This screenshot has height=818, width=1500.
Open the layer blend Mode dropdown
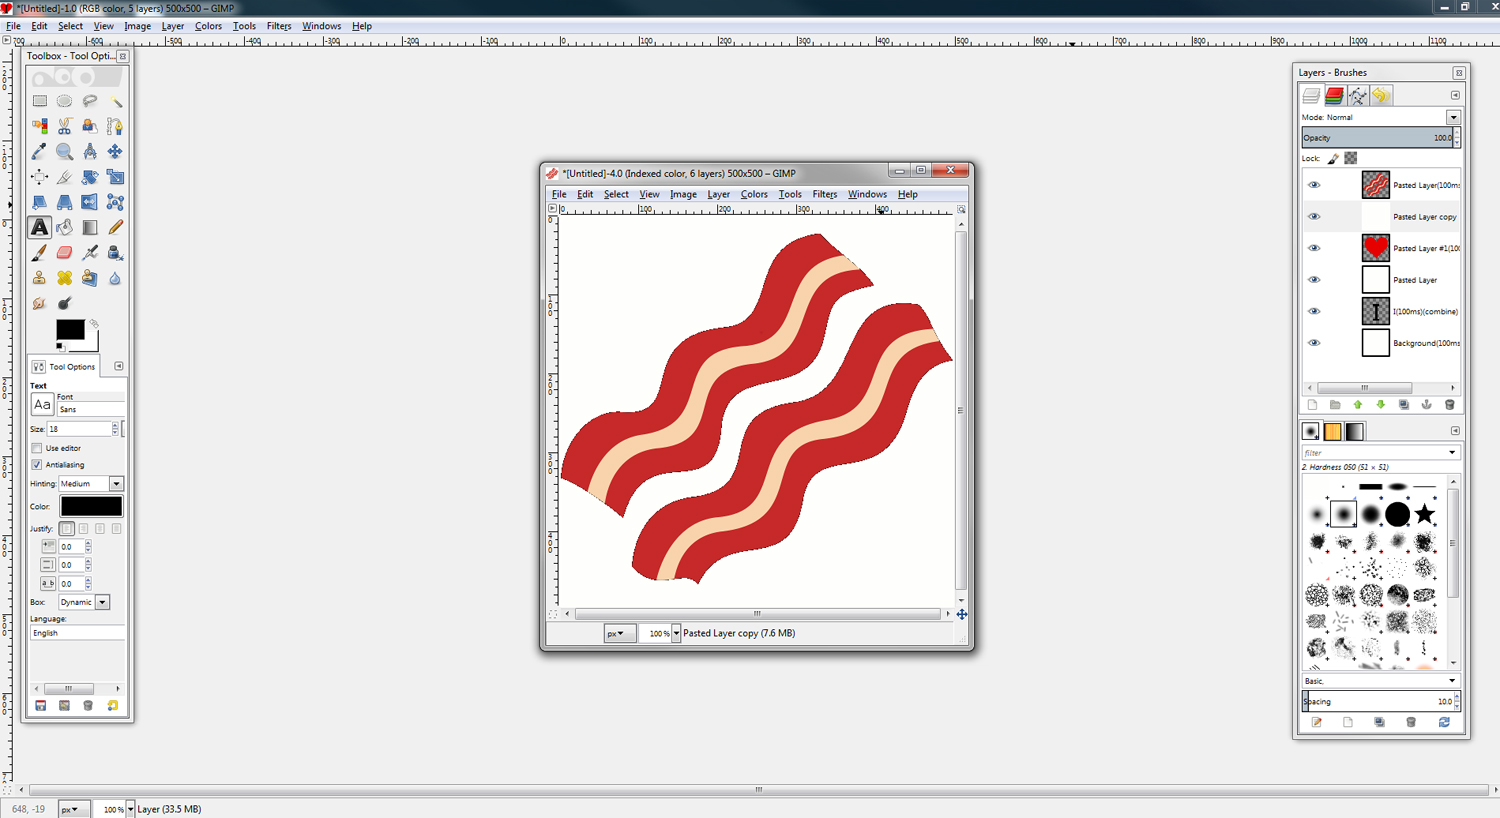[x=1452, y=116]
